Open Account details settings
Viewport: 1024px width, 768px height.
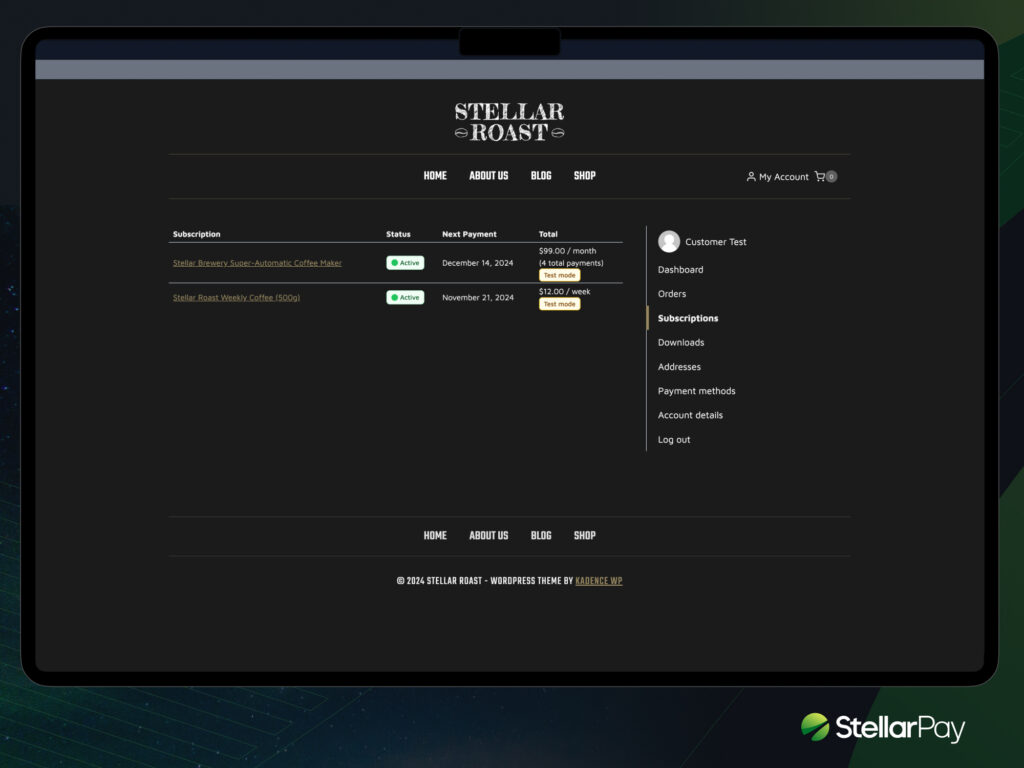pos(692,415)
